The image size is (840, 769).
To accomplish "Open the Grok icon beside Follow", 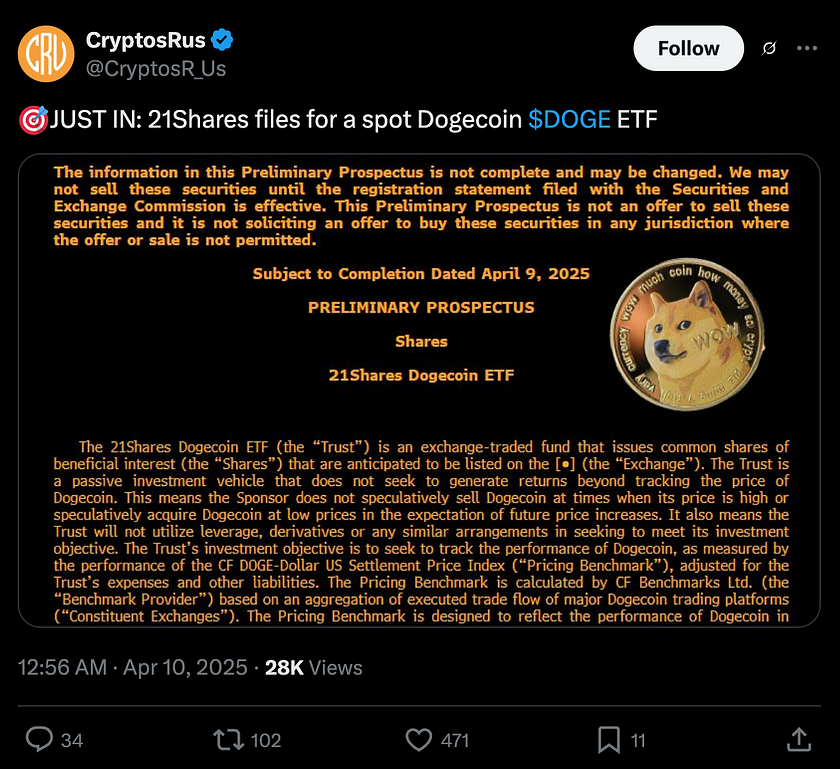I will [x=770, y=48].
